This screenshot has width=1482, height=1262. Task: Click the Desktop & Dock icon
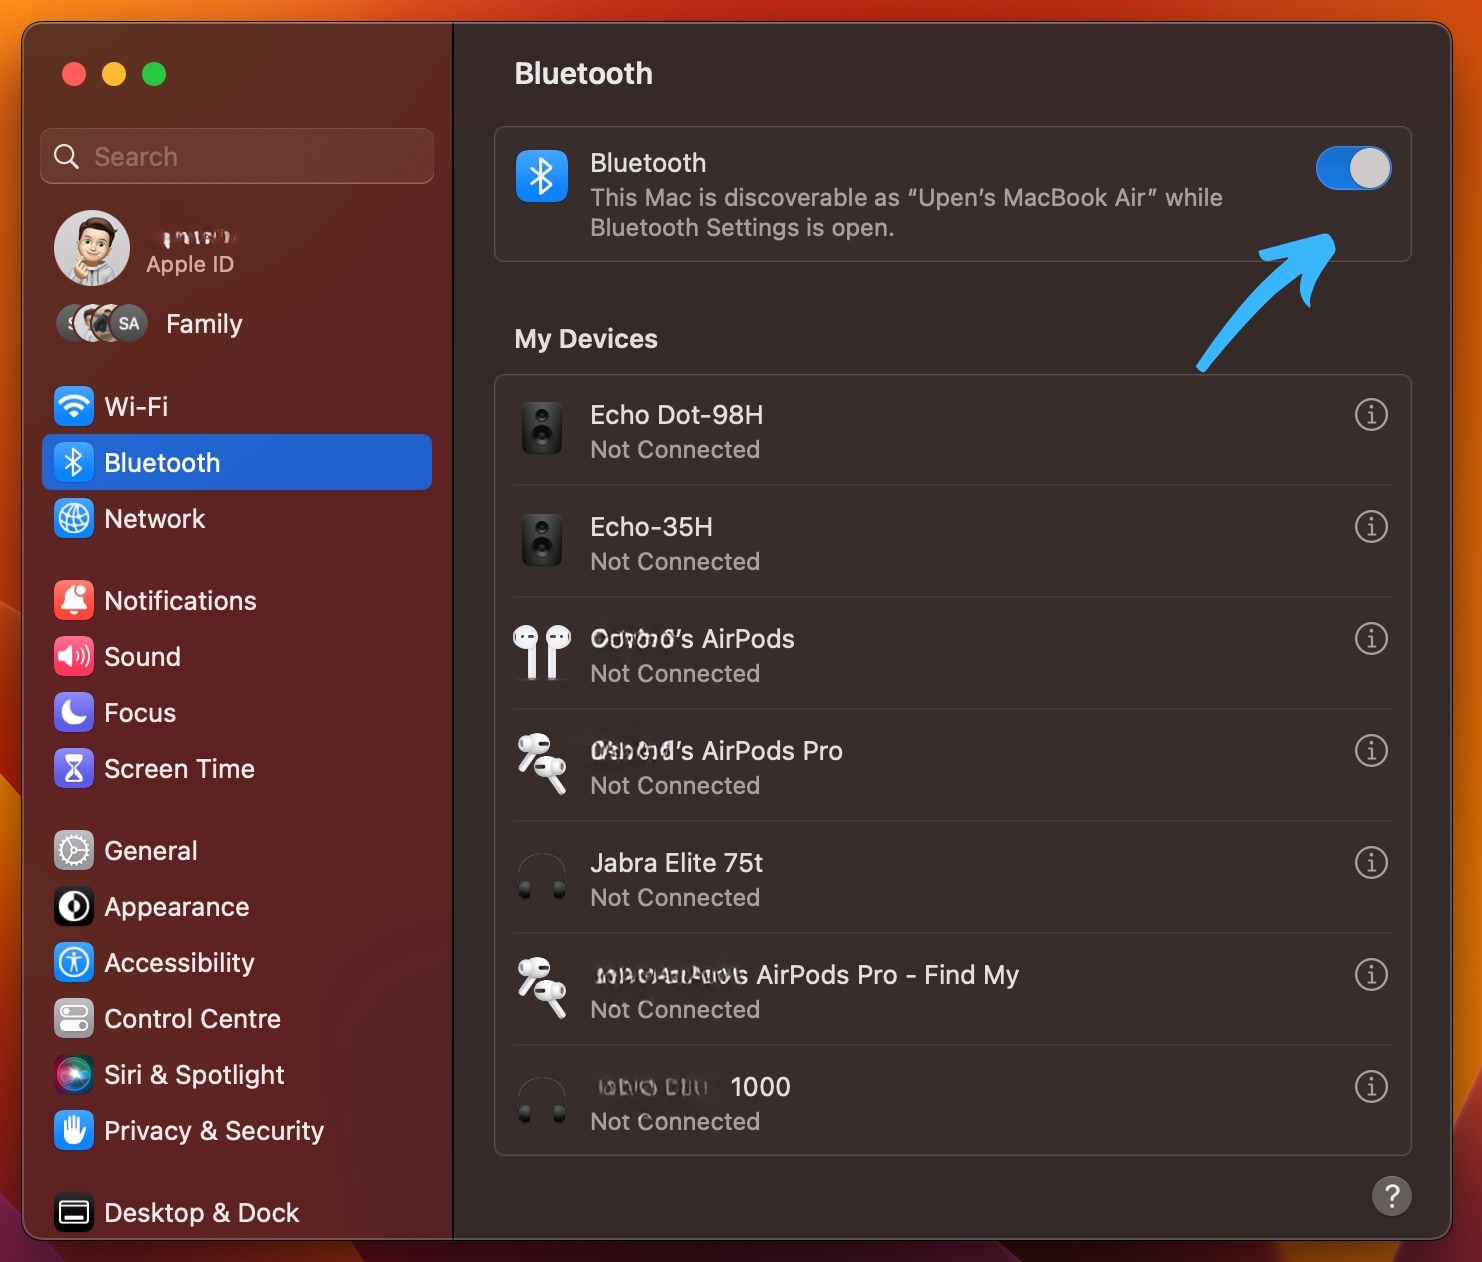coord(74,1212)
